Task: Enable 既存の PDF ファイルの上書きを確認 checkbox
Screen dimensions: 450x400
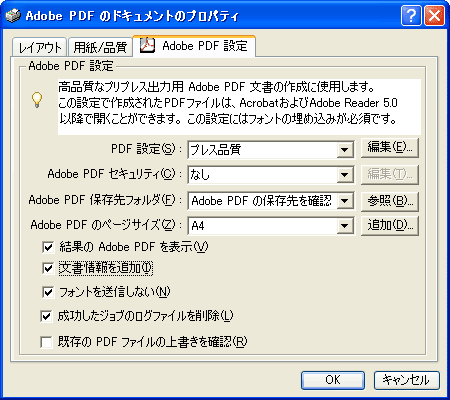Action: [46, 342]
